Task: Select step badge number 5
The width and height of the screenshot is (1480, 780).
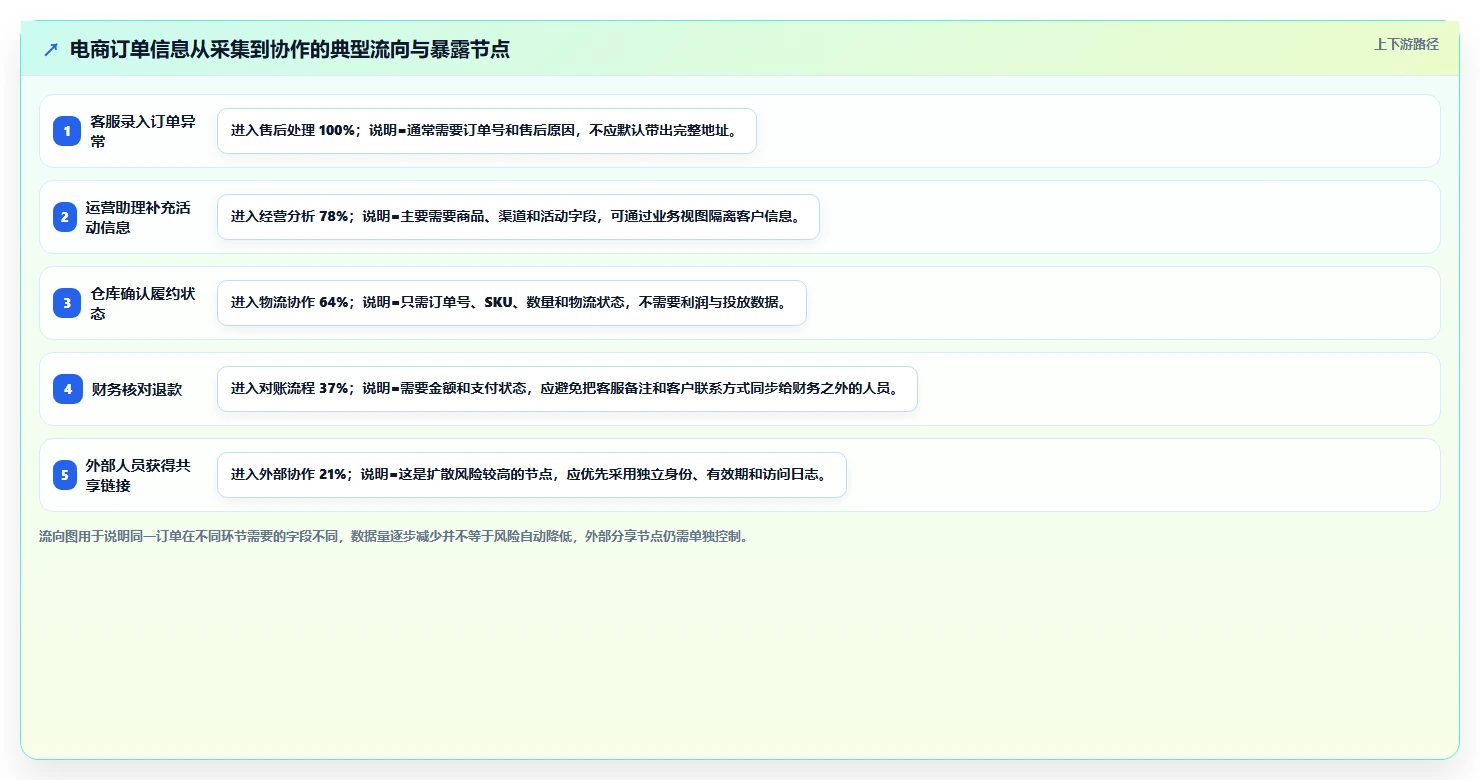Action: click(x=65, y=475)
